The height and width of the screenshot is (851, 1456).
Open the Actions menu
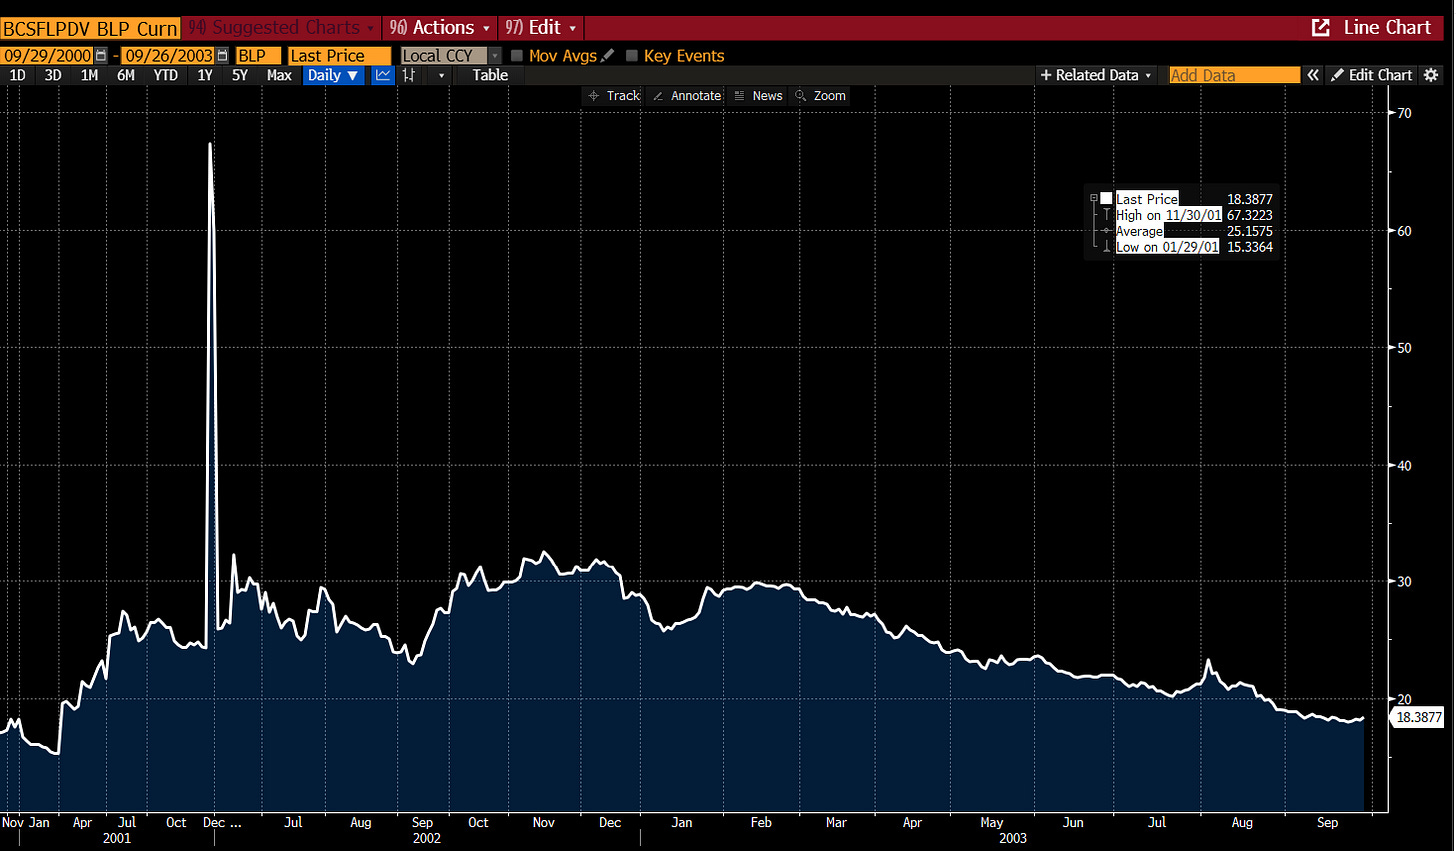(440, 28)
